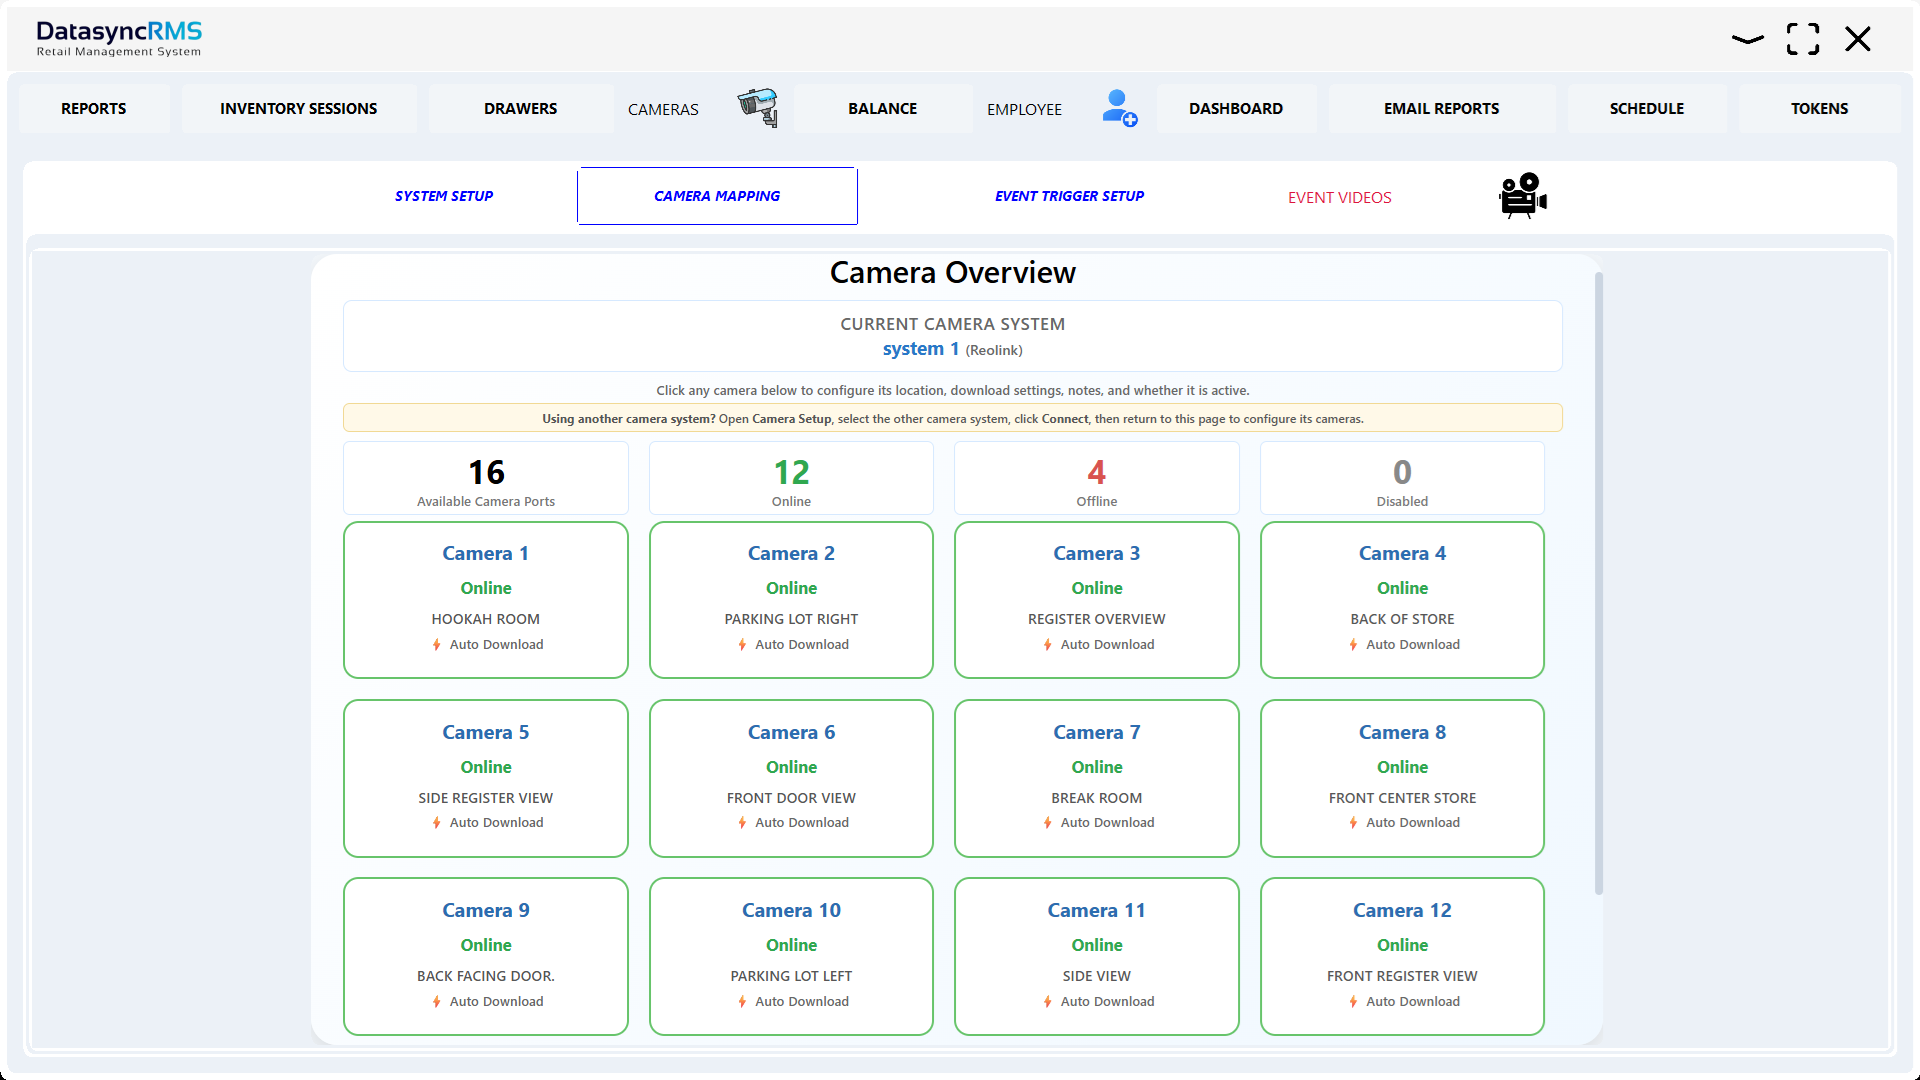This screenshot has height=1080, width=1920.
Task: Click the lightning bolt icon on Camera 7
Action: click(1048, 823)
